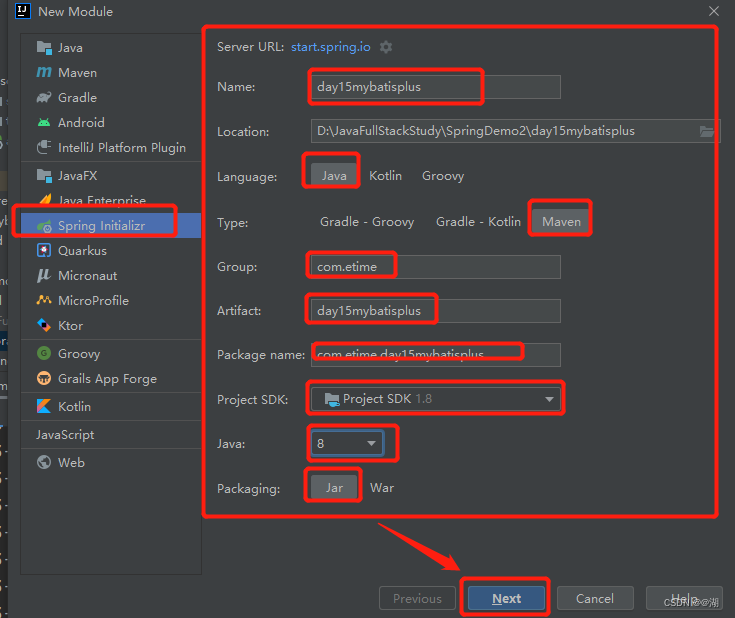Viewport: 735px width, 618px height.
Task: Select Micronaut module type
Action: pos(111,276)
